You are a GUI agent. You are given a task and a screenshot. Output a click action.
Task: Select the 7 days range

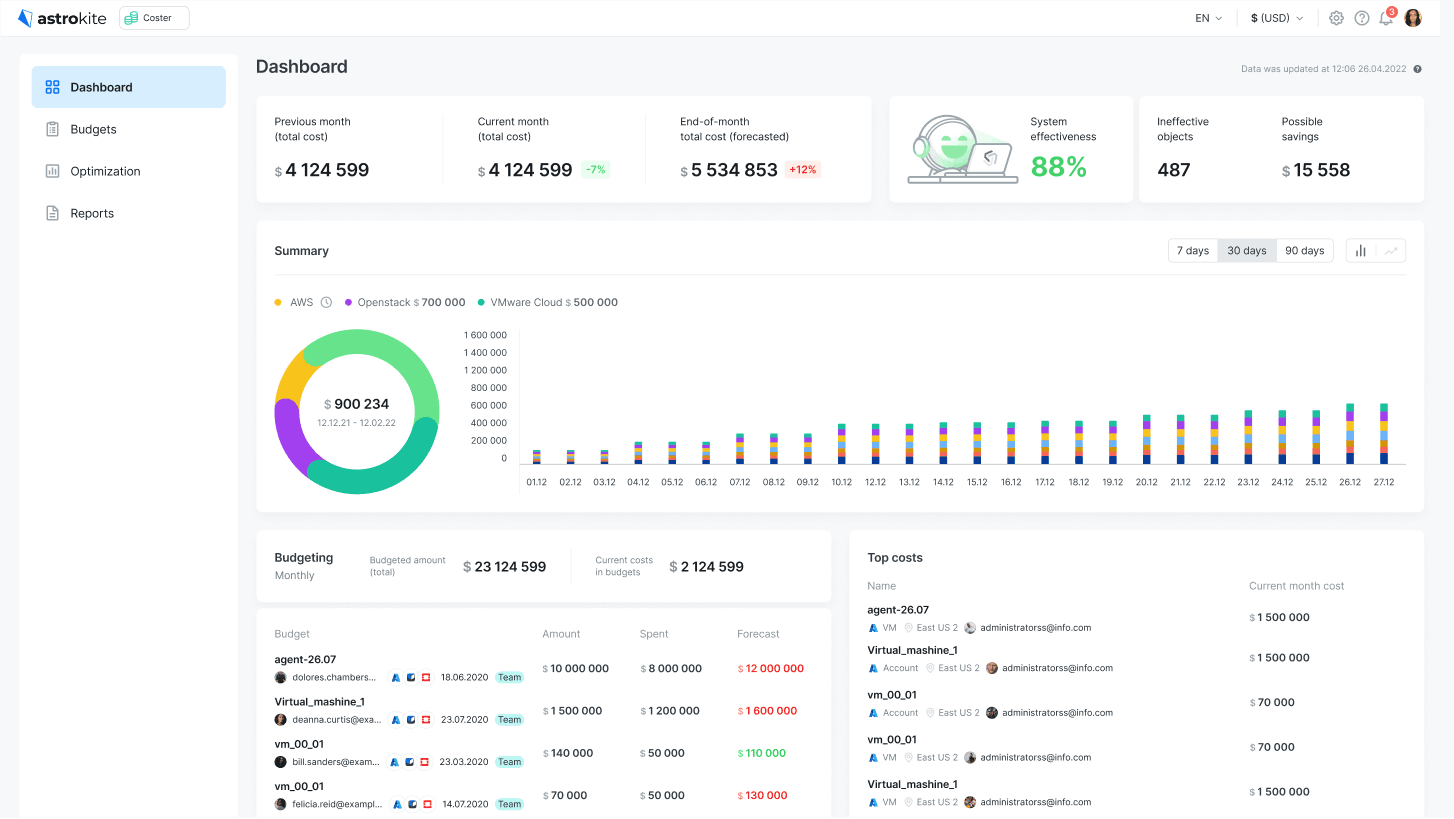(1192, 251)
